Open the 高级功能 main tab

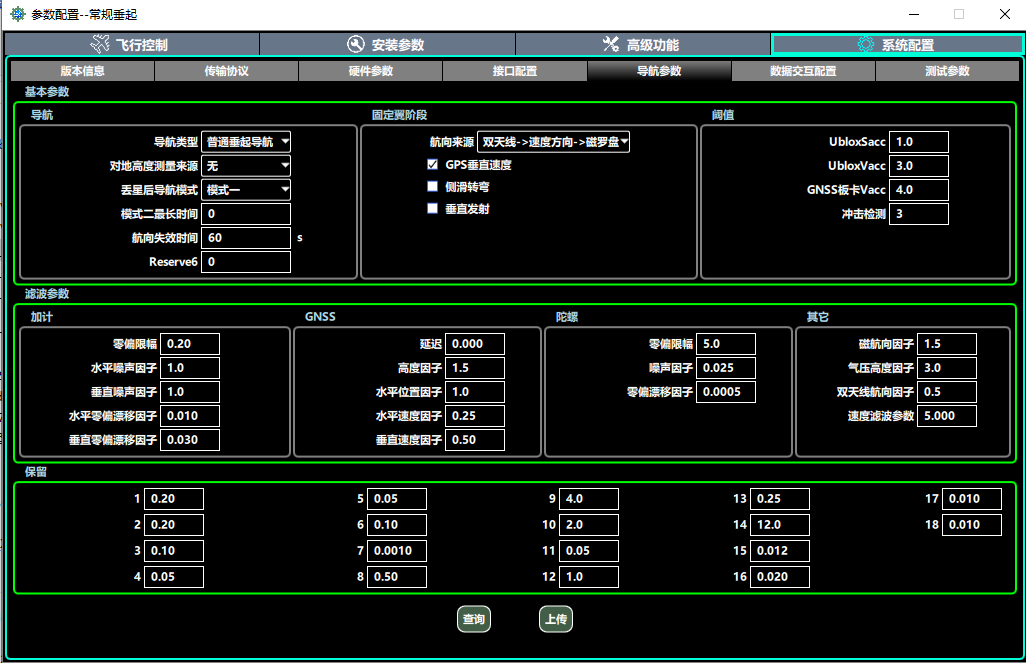coord(642,45)
